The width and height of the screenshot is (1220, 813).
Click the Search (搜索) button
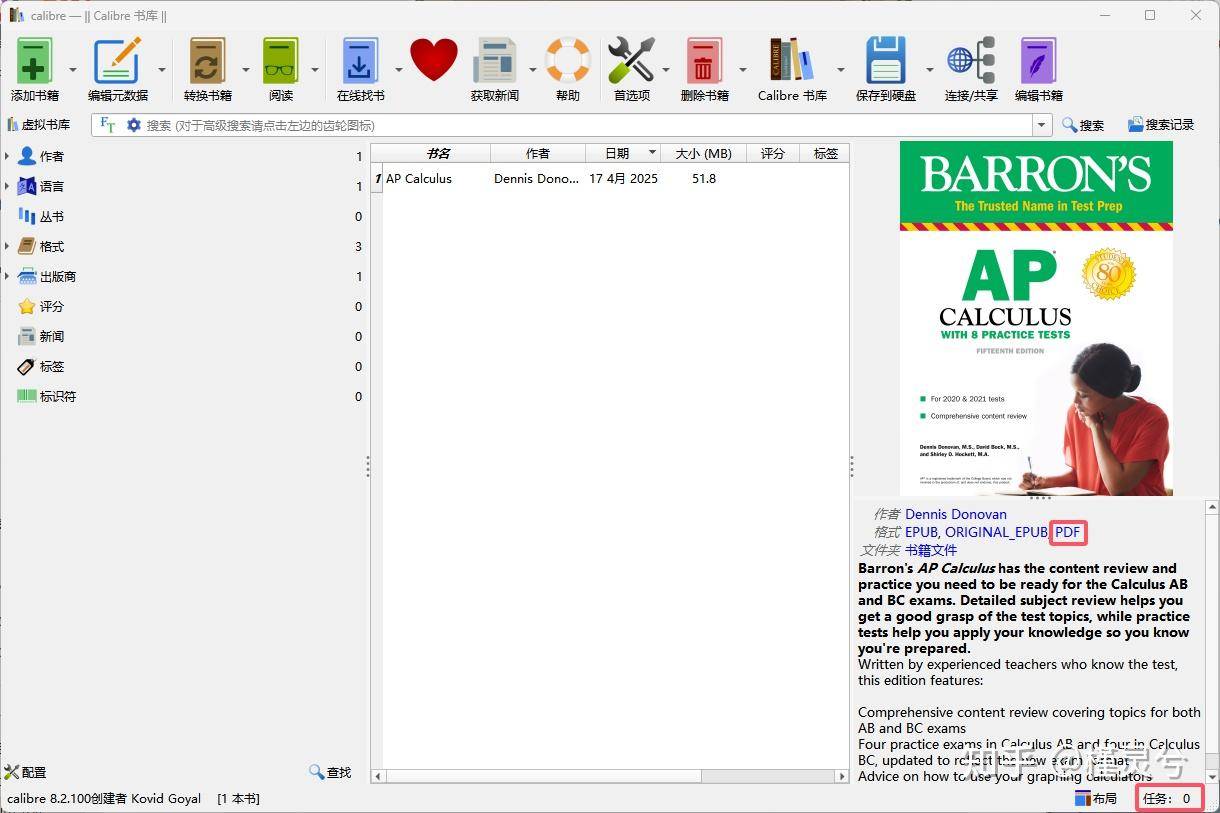pyautogui.click(x=1083, y=125)
